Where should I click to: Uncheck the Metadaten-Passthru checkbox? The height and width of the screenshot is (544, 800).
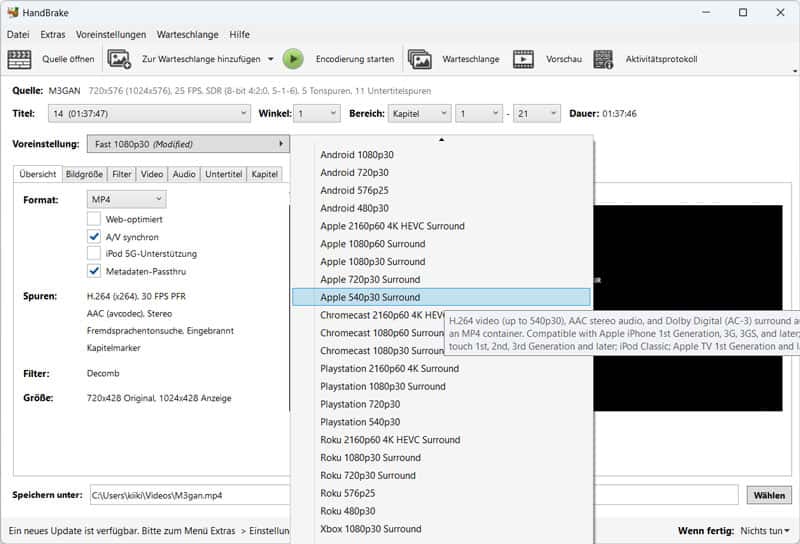(94, 271)
